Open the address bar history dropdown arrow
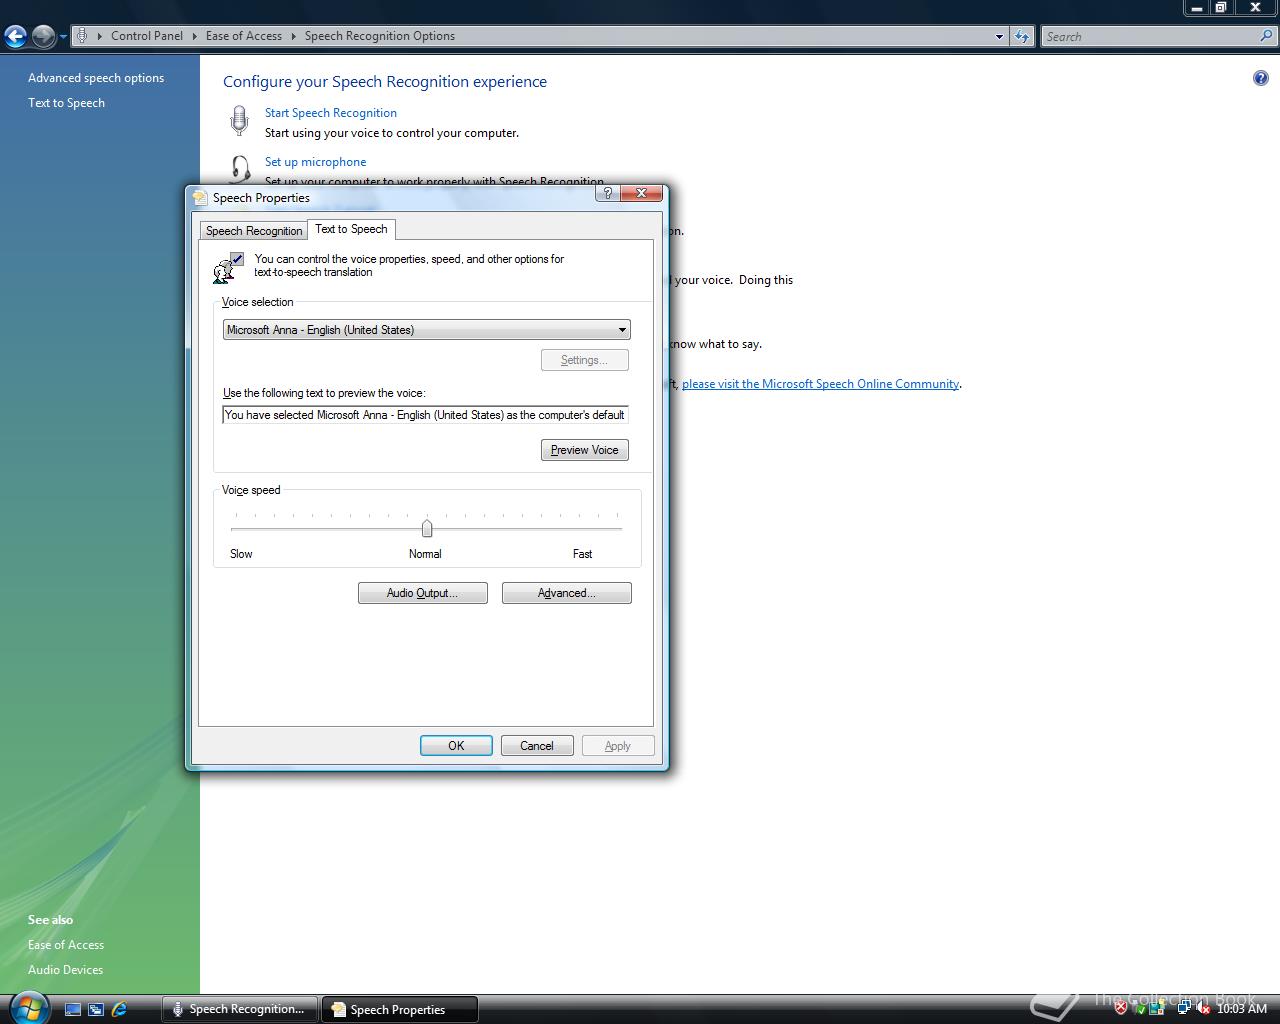The height and width of the screenshot is (1024, 1280). pos(998,36)
